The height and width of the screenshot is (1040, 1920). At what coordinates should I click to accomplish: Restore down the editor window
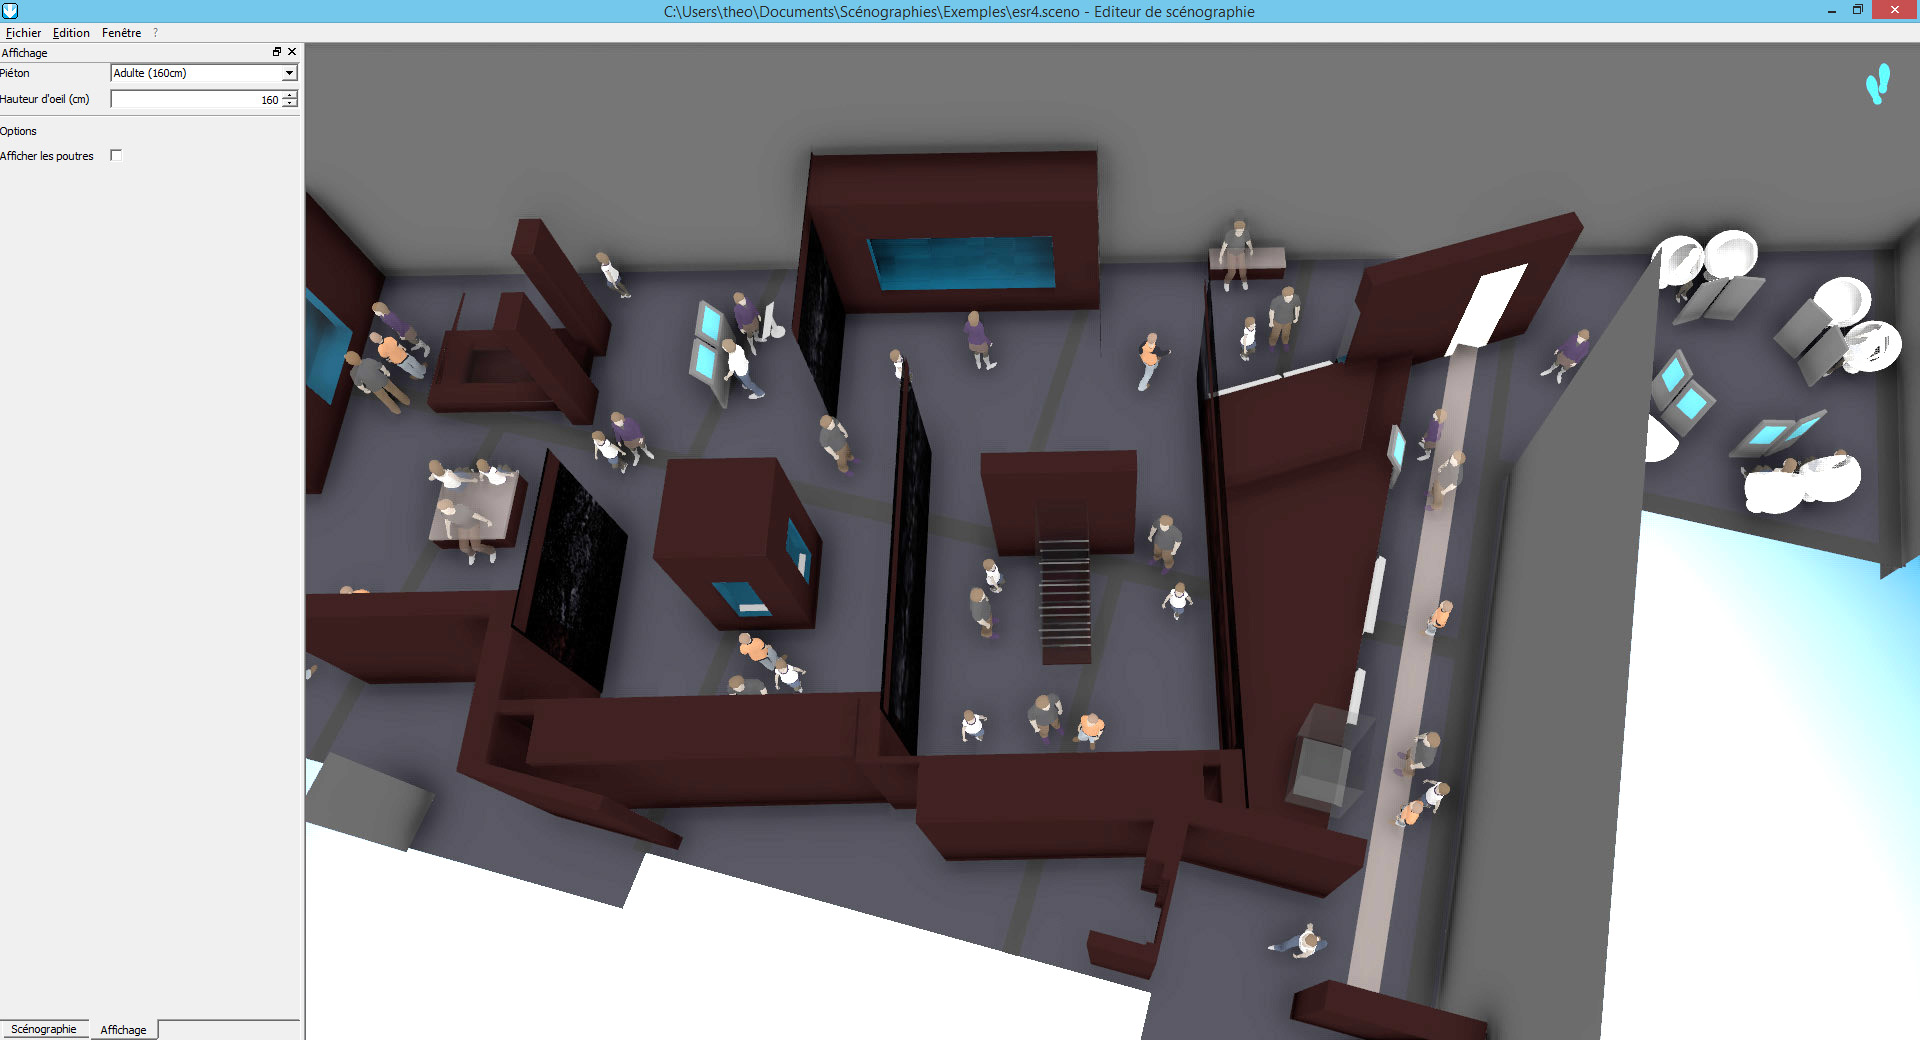1857,11
